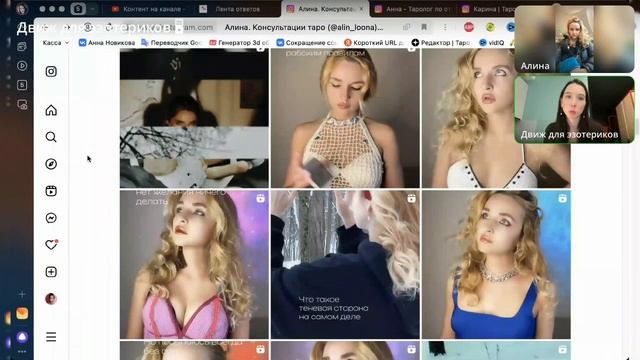Image resolution: width=640 pixels, height=360 pixels.
Task: Open the Редактор | Таро bookmark
Action: 441,42
